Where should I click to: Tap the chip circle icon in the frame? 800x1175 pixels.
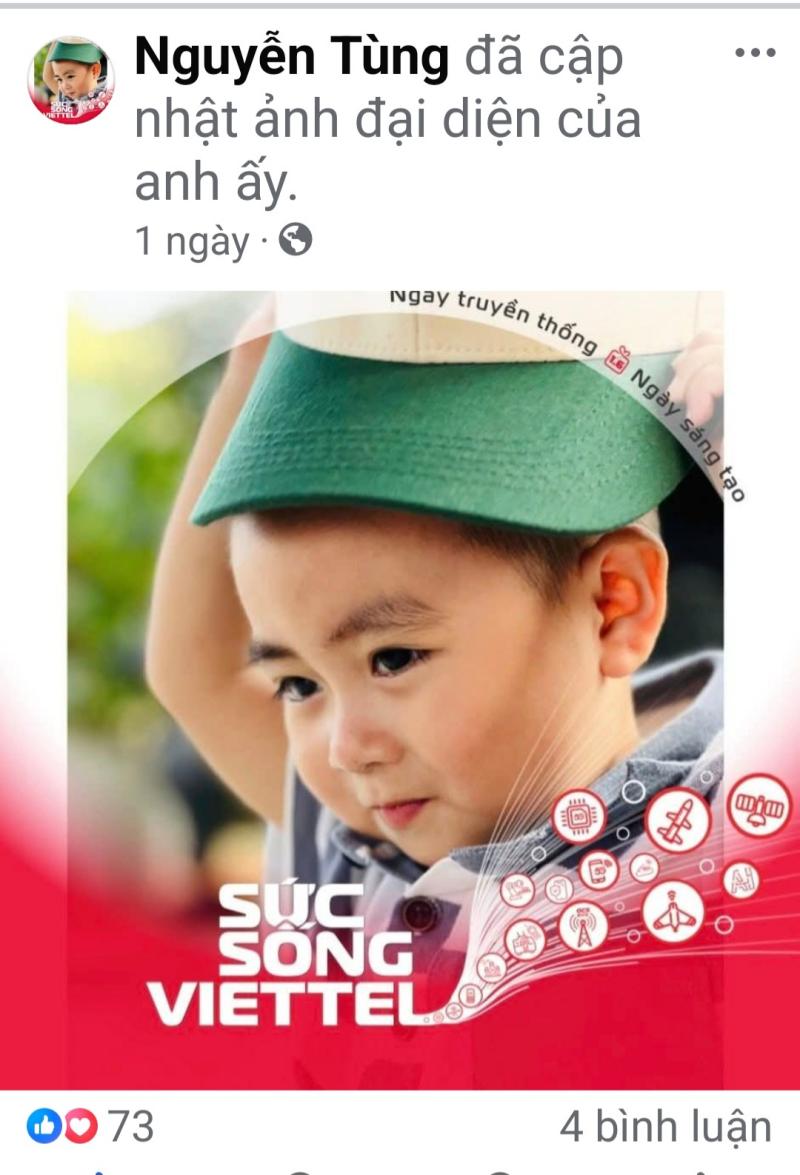click(x=579, y=817)
